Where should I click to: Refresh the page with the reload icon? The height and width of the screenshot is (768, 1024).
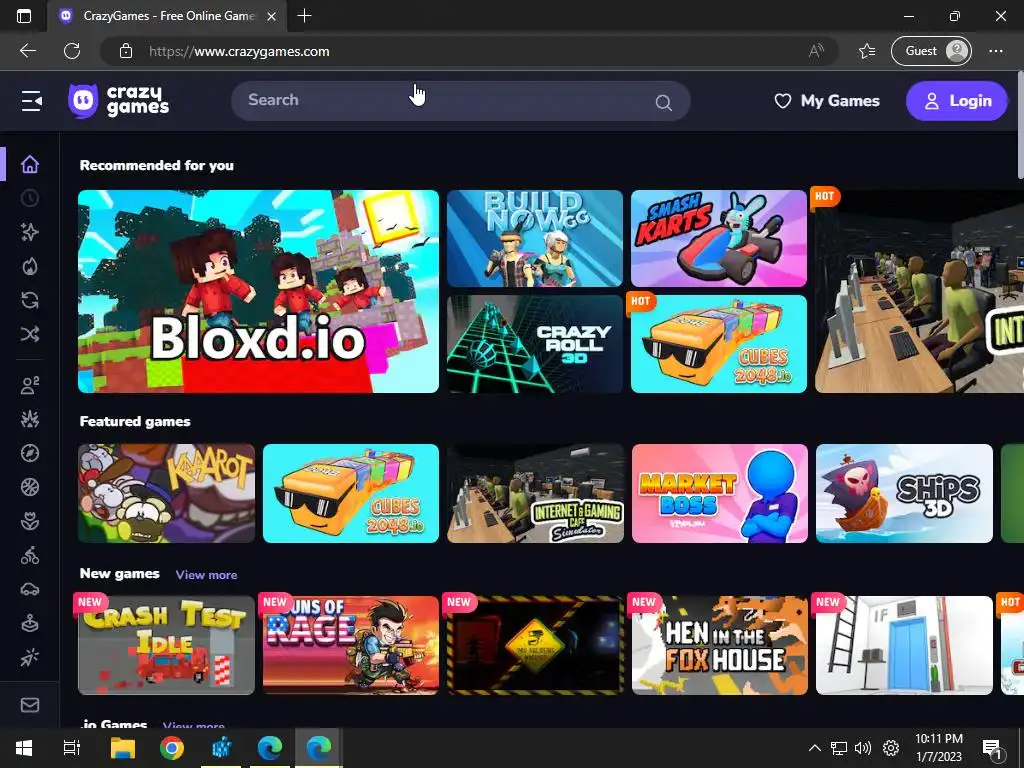pyautogui.click(x=72, y=51)
